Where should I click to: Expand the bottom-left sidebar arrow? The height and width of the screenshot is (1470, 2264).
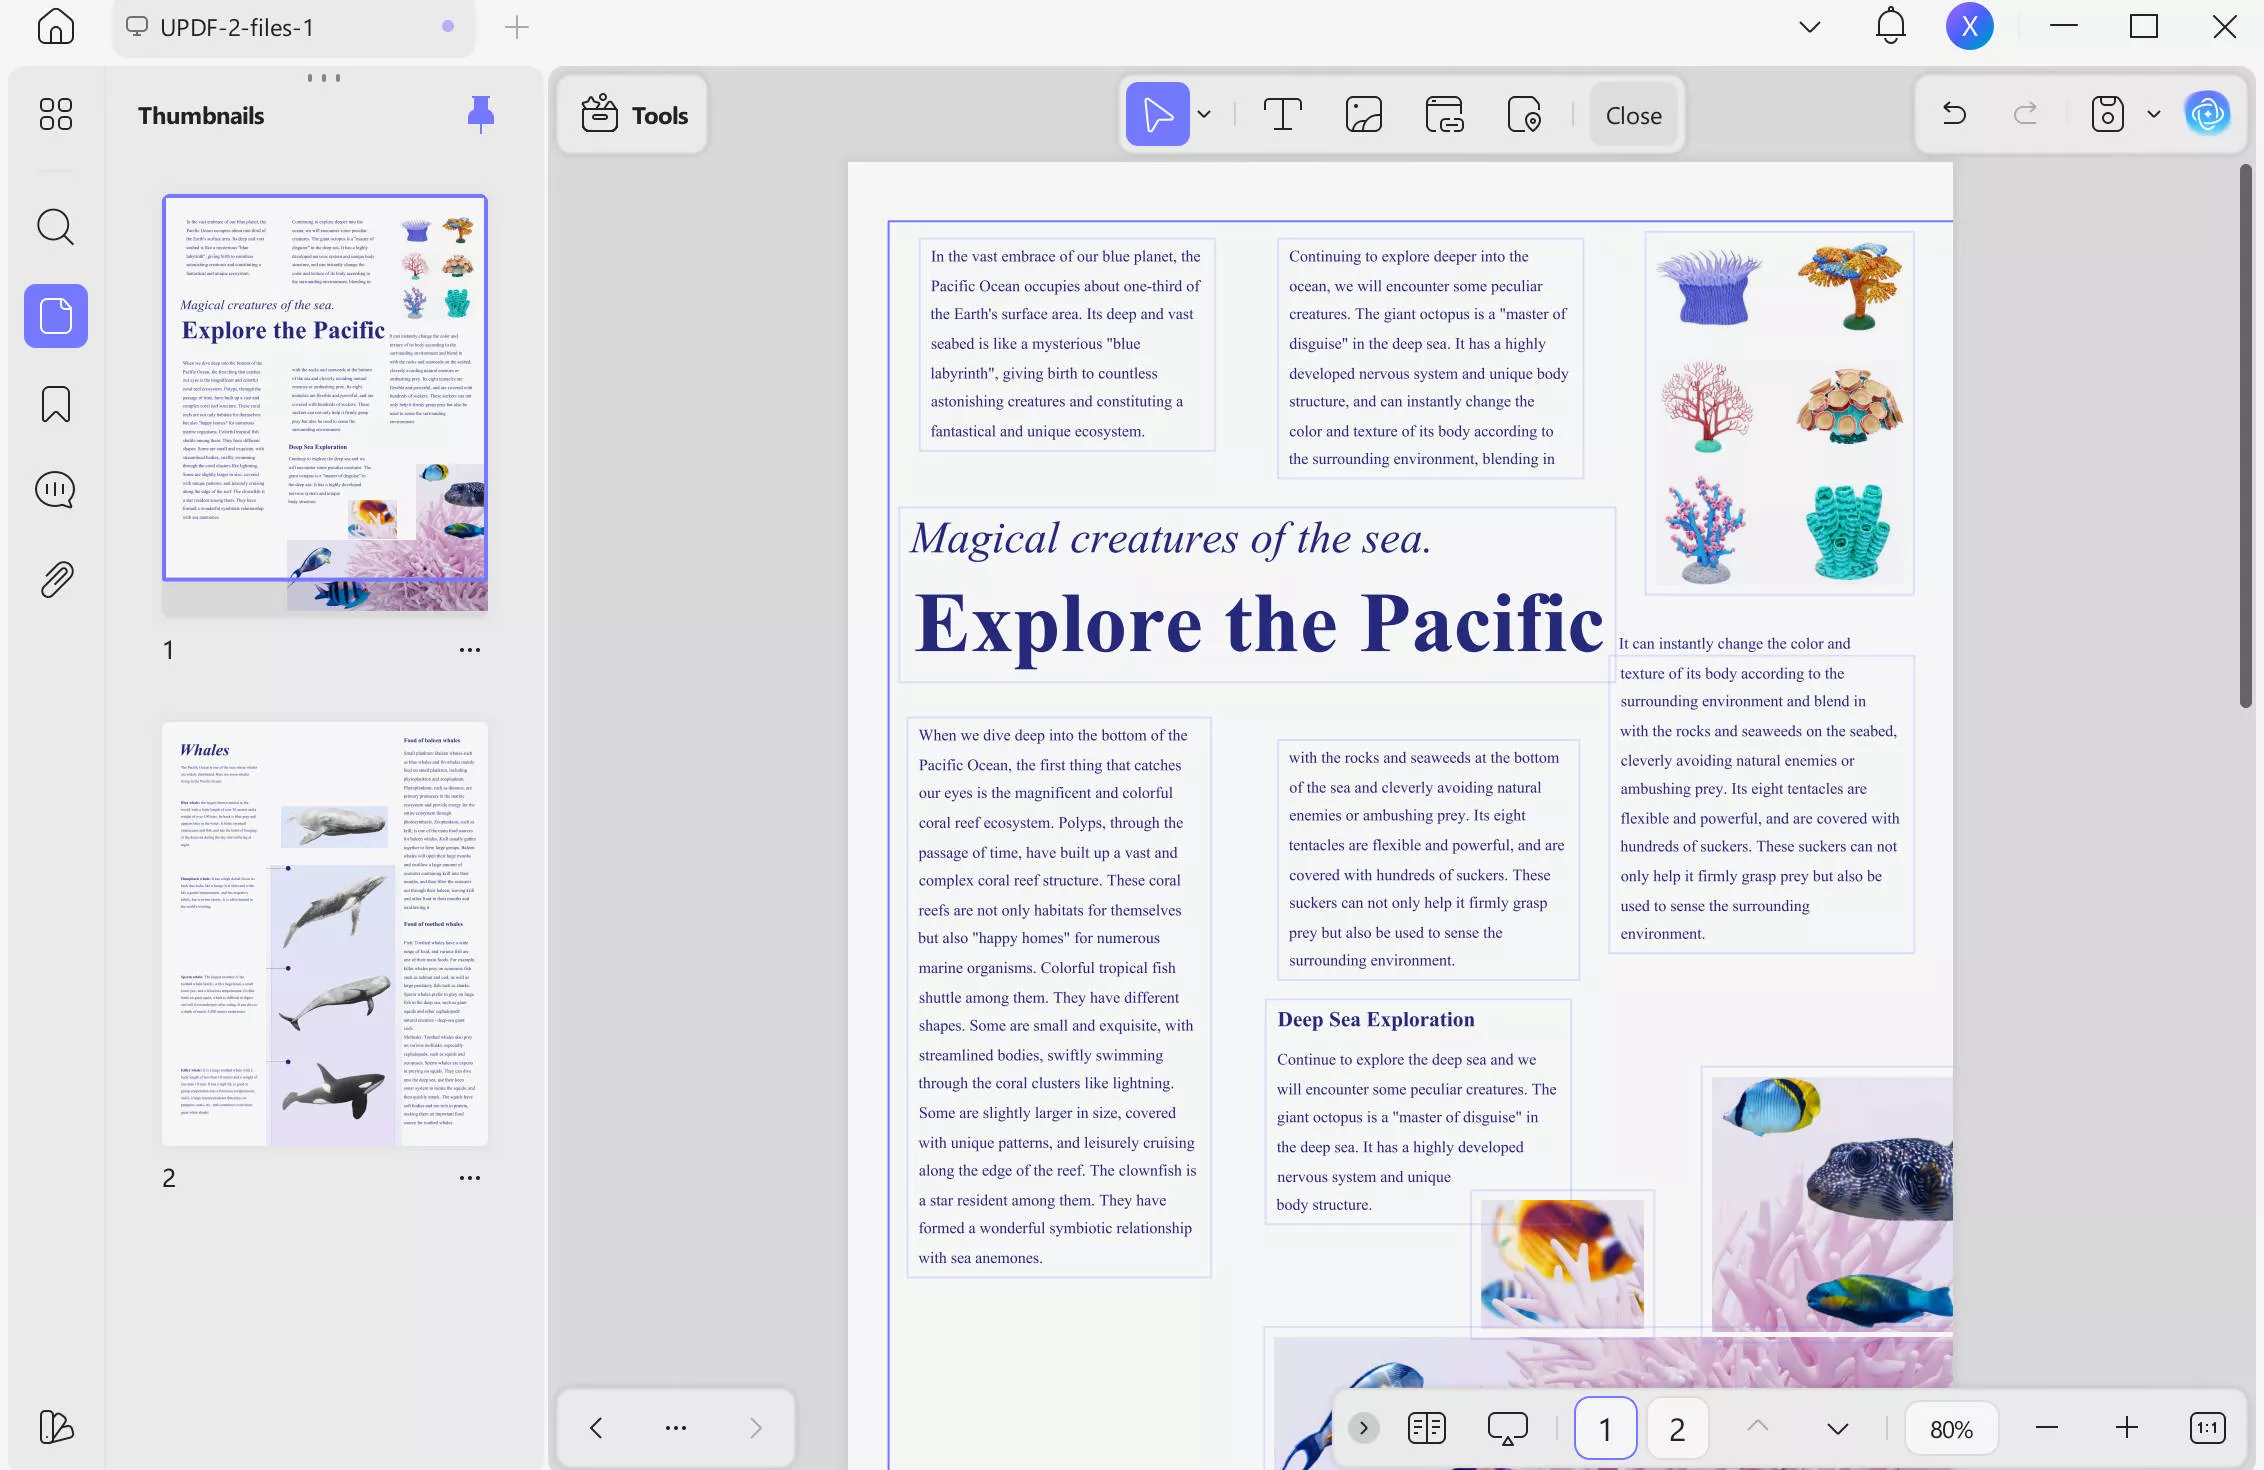click(1363, 1428)
